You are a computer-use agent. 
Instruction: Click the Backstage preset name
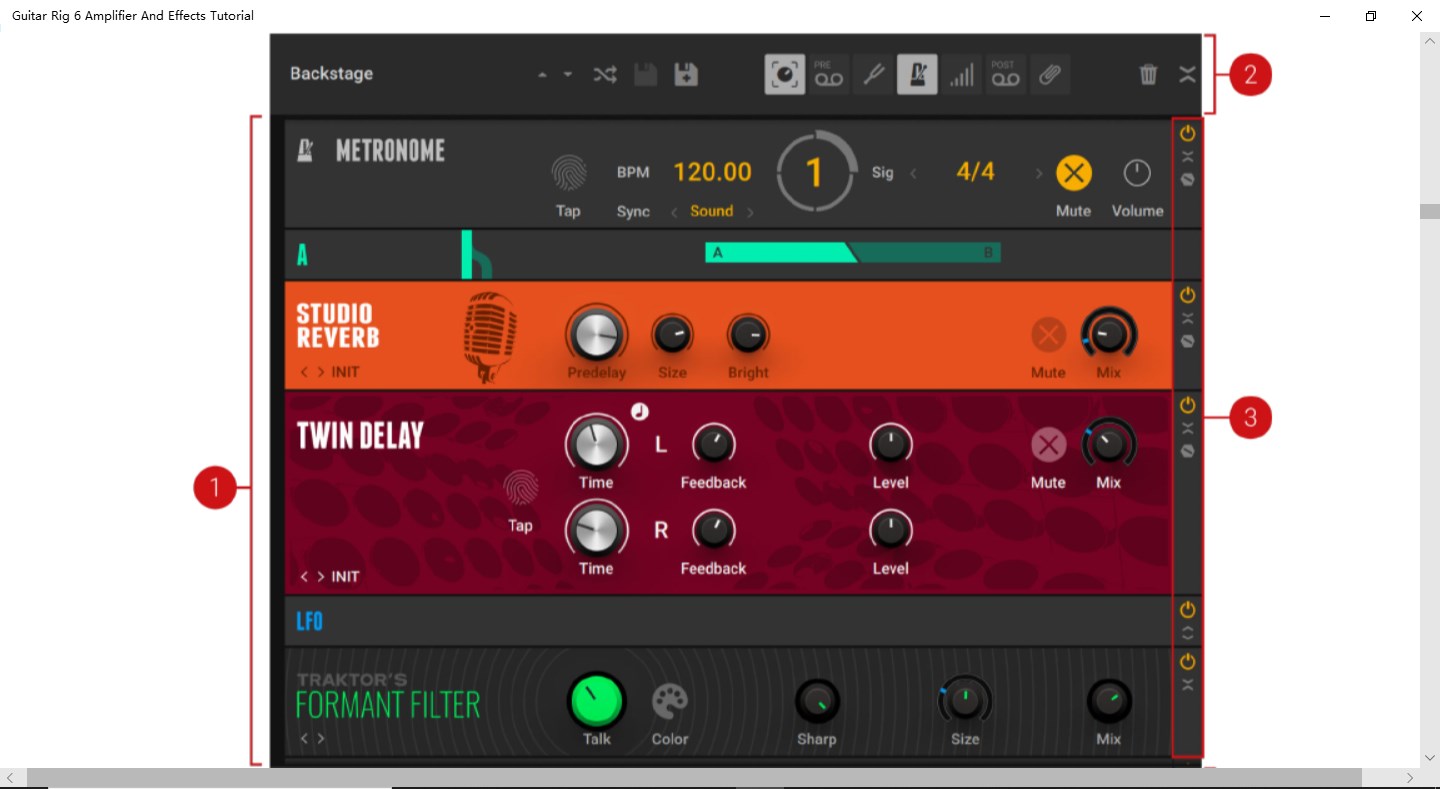click(331, 74)
